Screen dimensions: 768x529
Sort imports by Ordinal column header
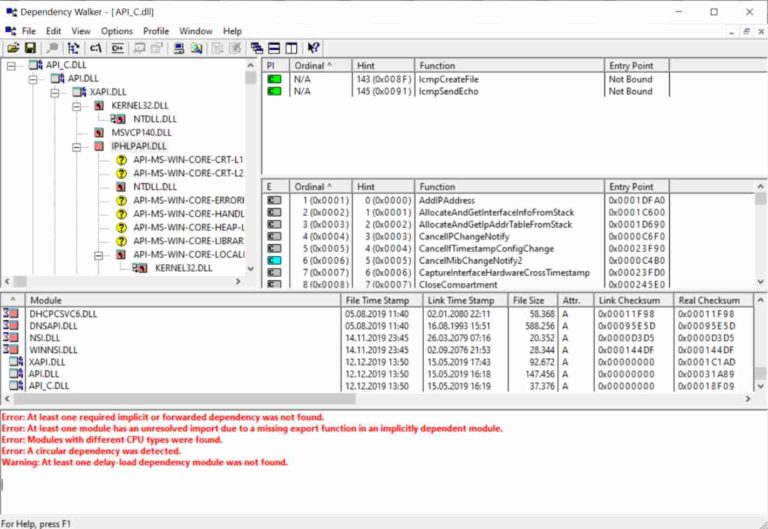[x=320, y=66]
